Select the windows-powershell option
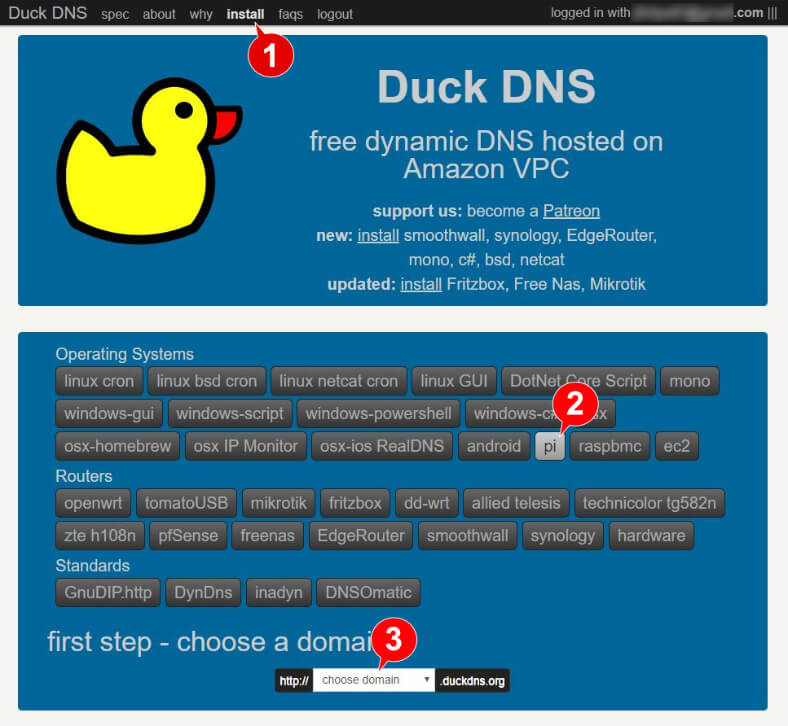This screenshot has height=726, width=788. coord(378,413)
